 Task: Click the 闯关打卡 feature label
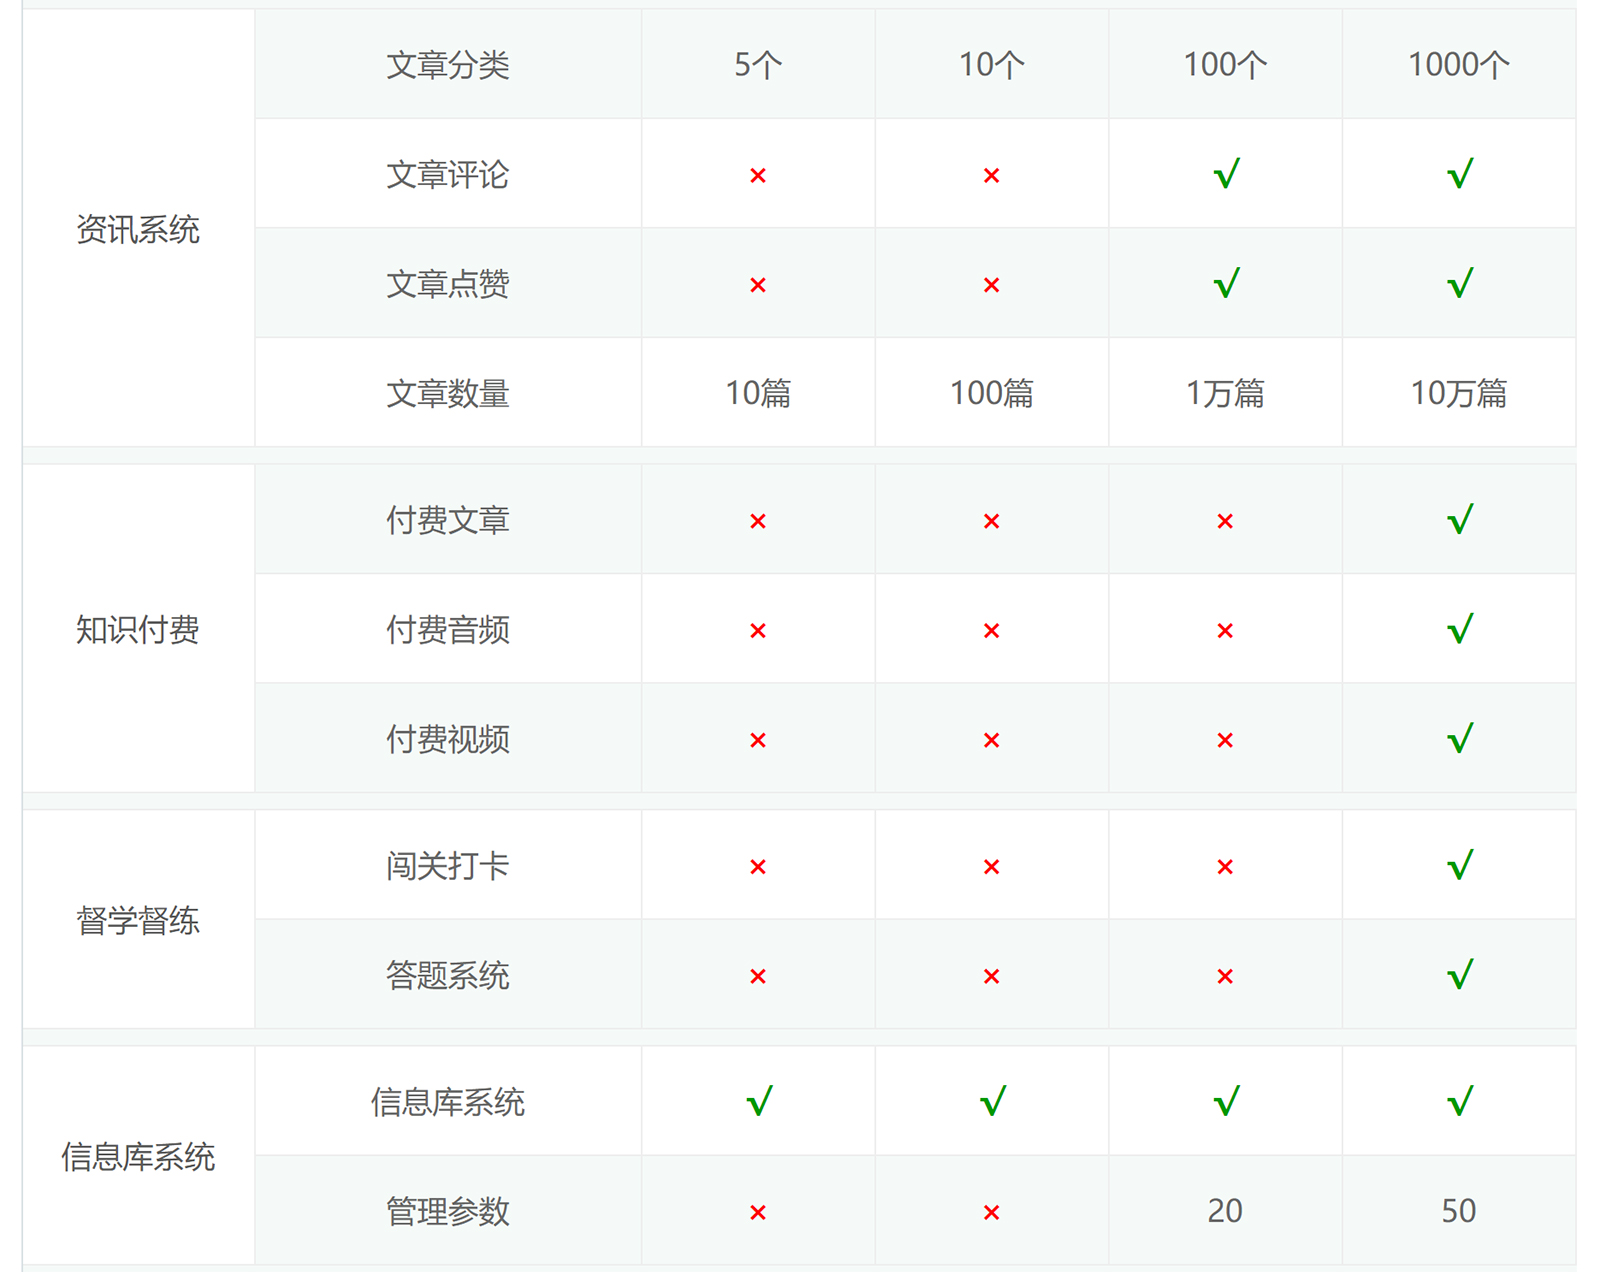(x=448, y=866)
